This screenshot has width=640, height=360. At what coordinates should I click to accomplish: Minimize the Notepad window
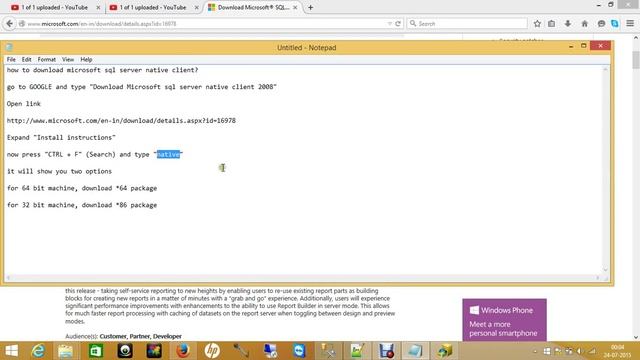coord(571,47)
